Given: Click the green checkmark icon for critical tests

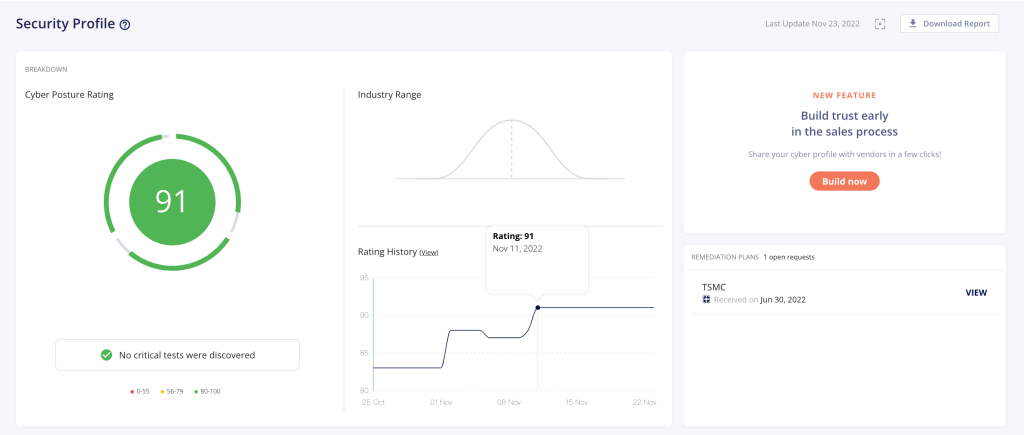Looking at the screenshot, I should (106, 354).
